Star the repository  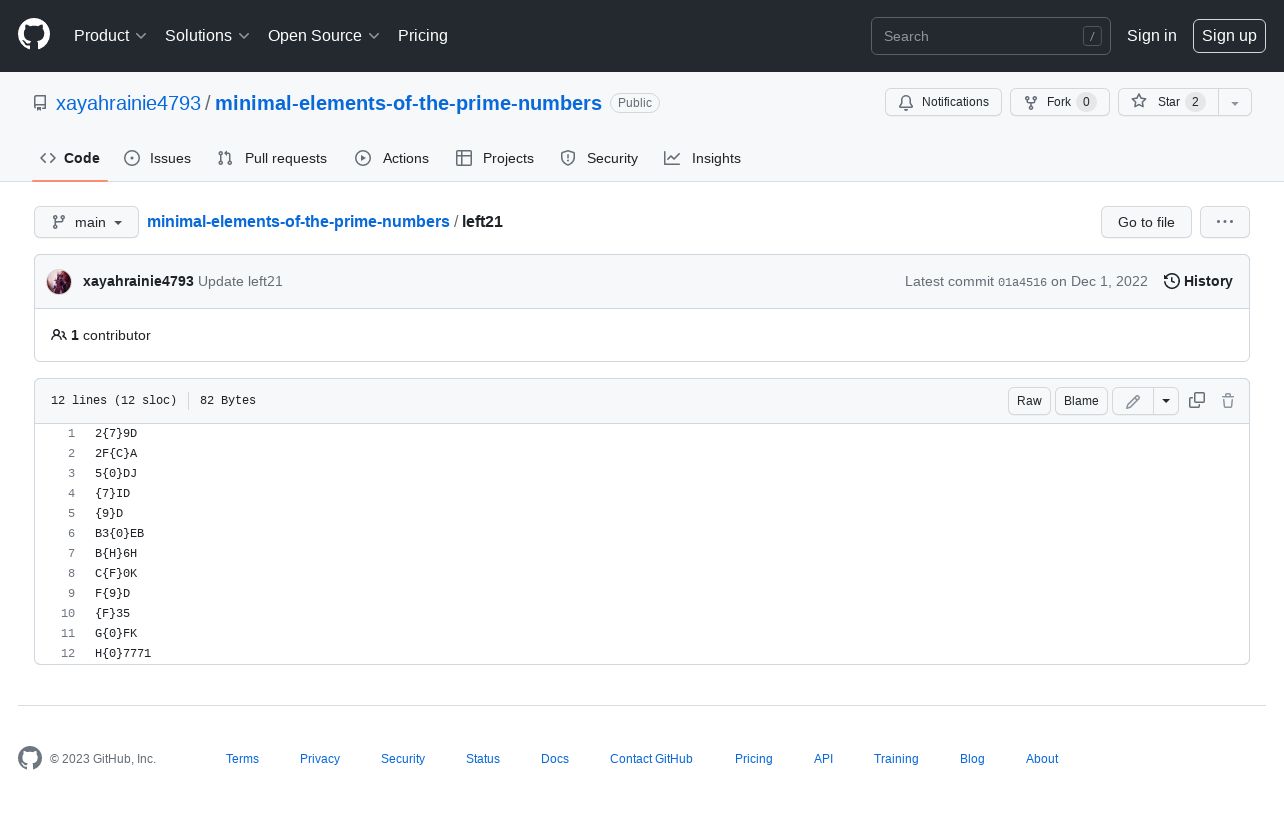click(1168, 102)
